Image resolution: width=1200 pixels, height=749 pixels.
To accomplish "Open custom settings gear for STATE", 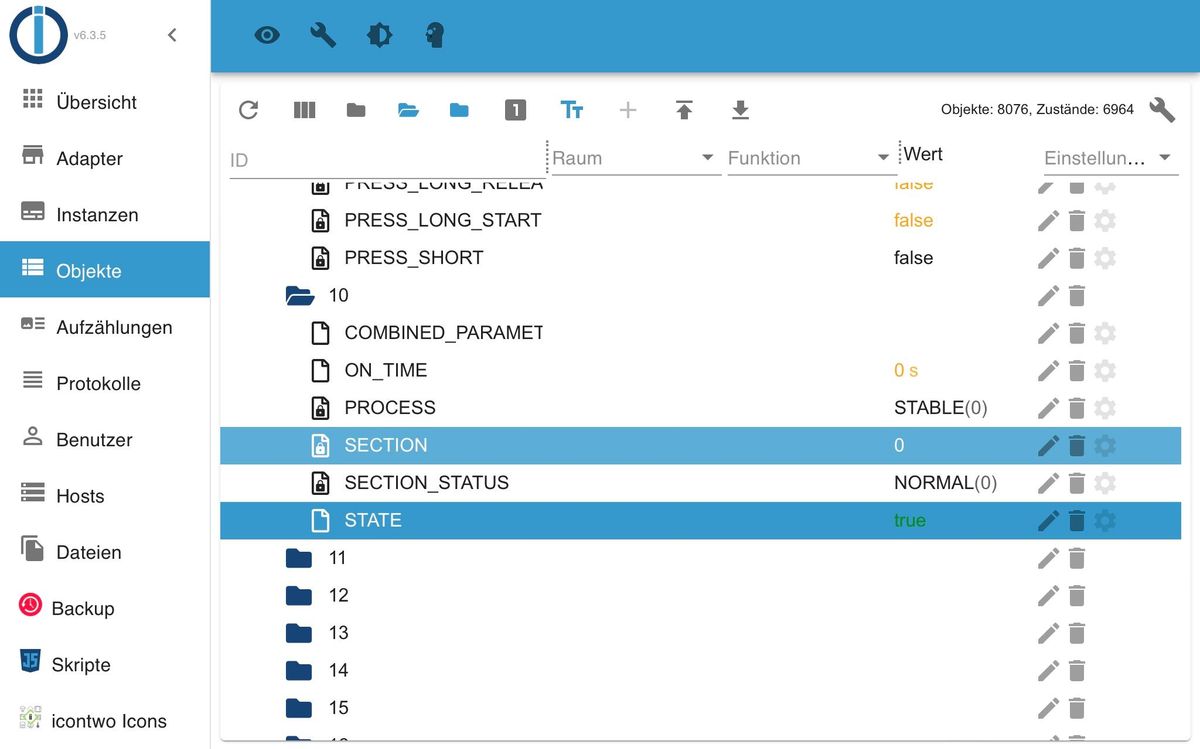I will point(1105,520).
